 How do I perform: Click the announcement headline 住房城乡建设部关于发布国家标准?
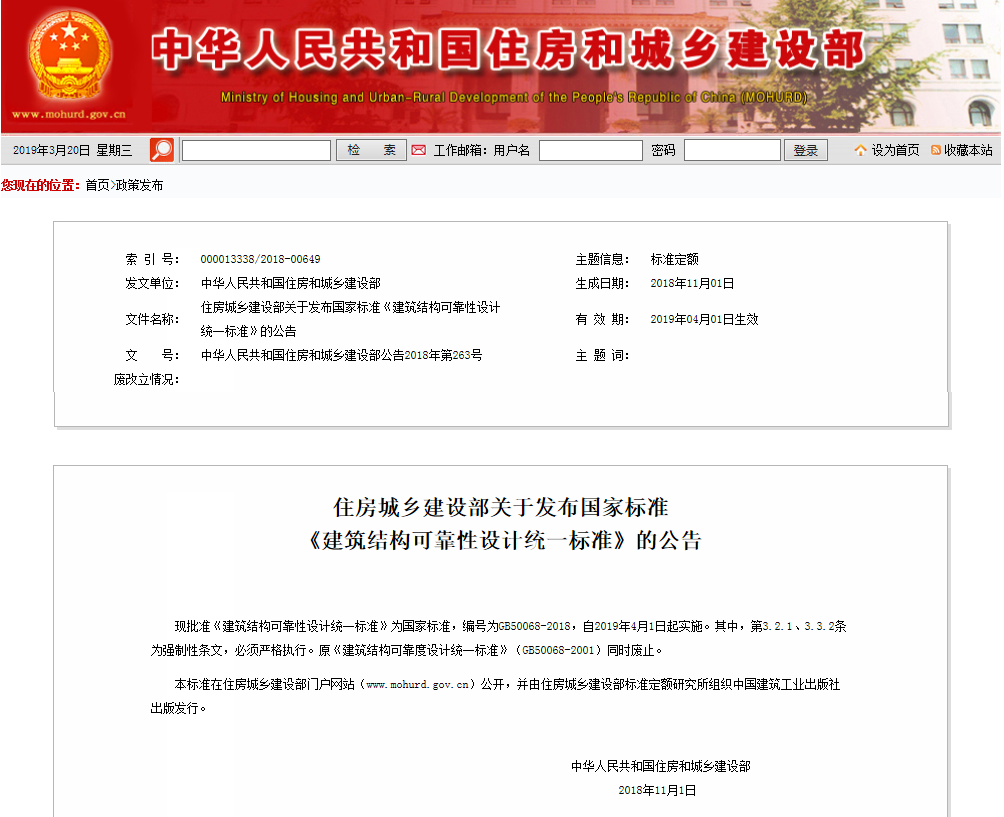(501, 507)
